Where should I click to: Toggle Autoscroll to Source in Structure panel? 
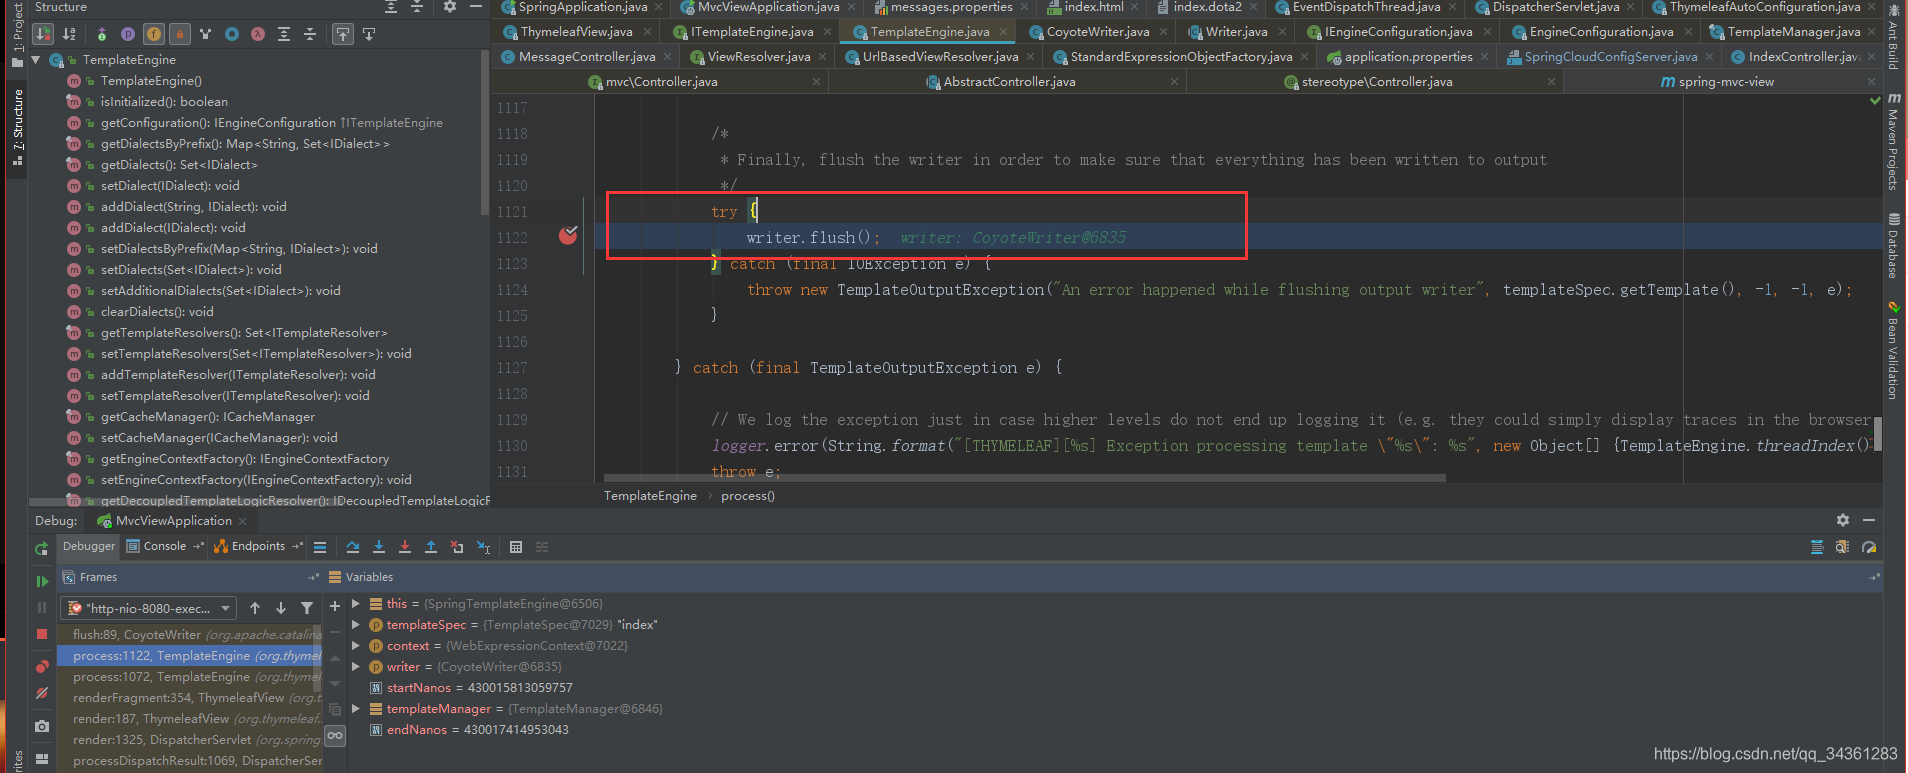click(343, 34)
